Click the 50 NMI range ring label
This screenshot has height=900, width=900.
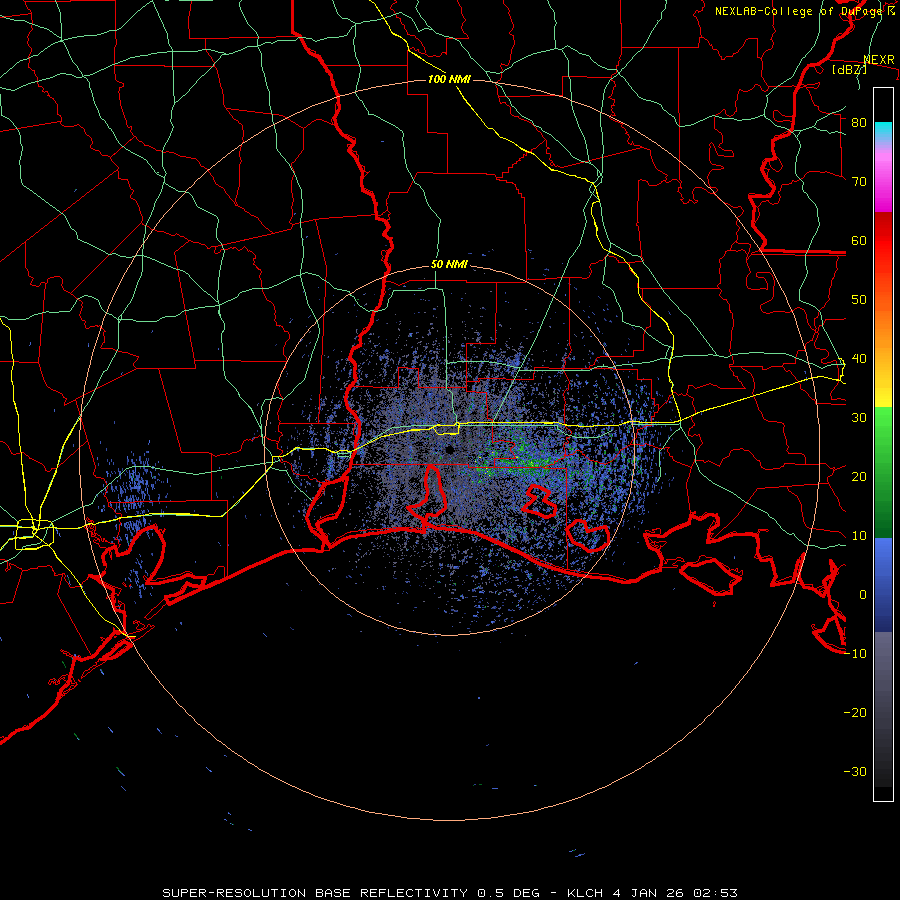click(449, 265)
